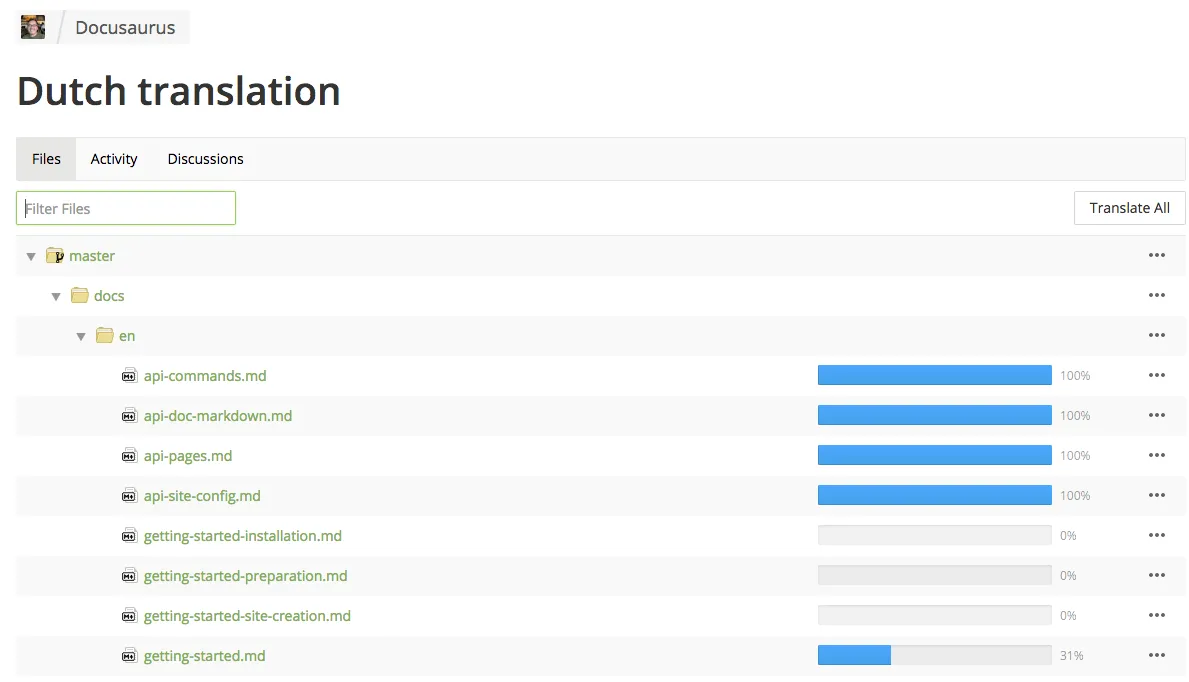The image size is (1189, 682).
Task: Open getting-started-preparation.md file
Action: (x=246, y=576)
